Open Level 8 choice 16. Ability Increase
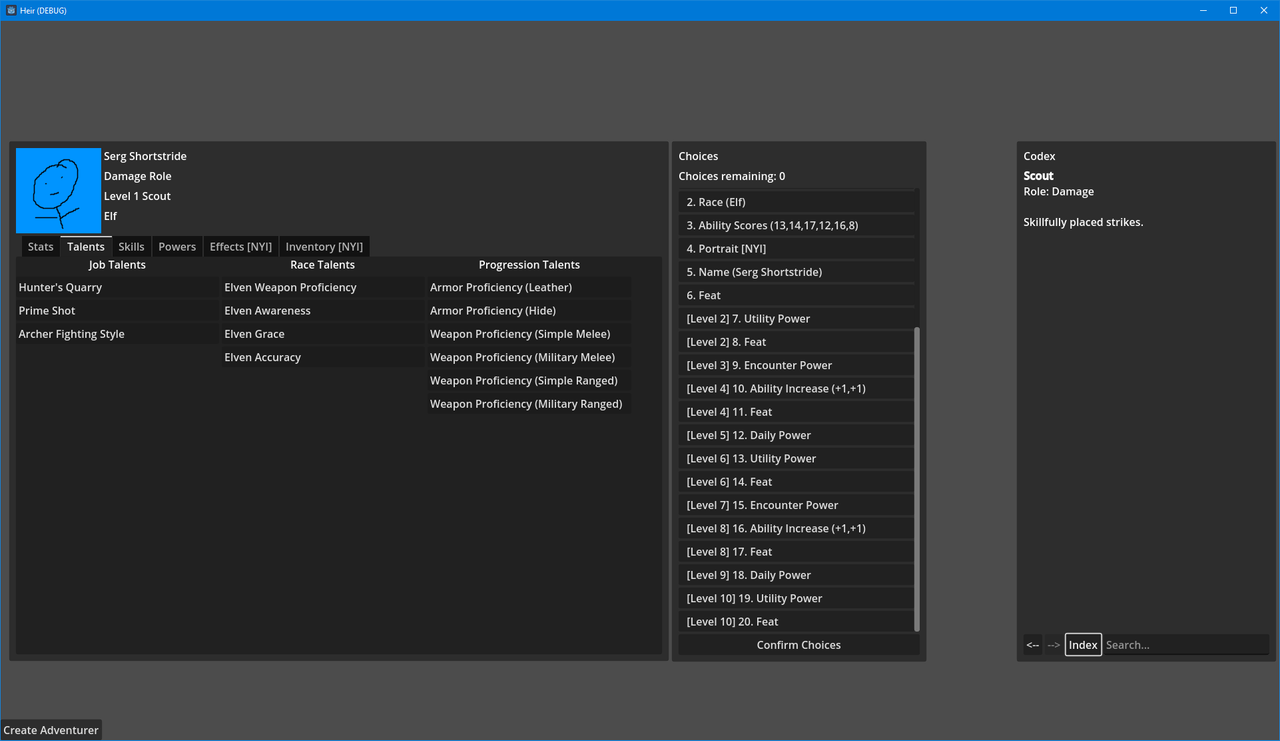 796,529
